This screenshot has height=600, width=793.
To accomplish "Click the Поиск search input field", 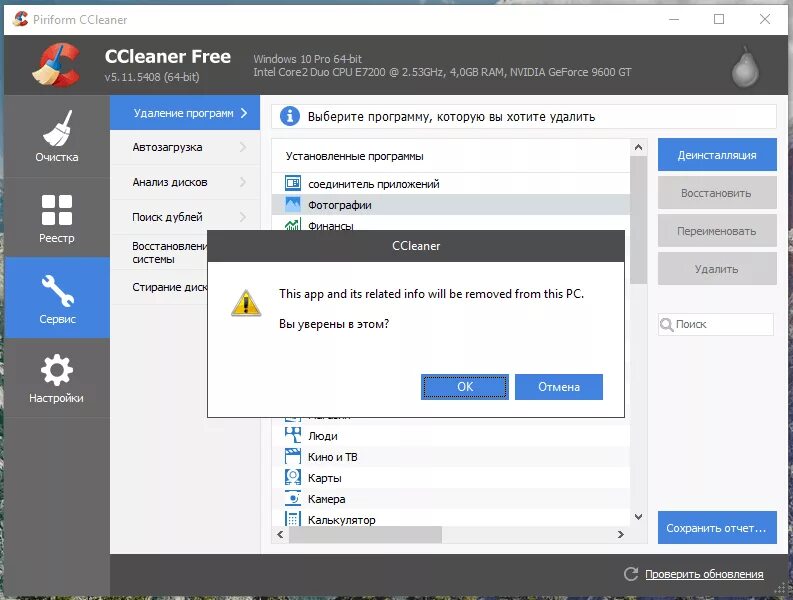I will [x=716, y=324].
